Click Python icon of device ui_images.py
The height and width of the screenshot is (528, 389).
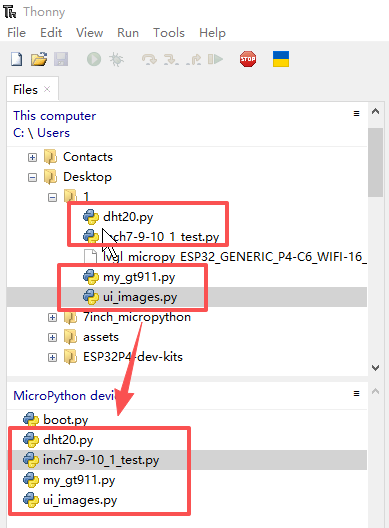coord(31,500)
